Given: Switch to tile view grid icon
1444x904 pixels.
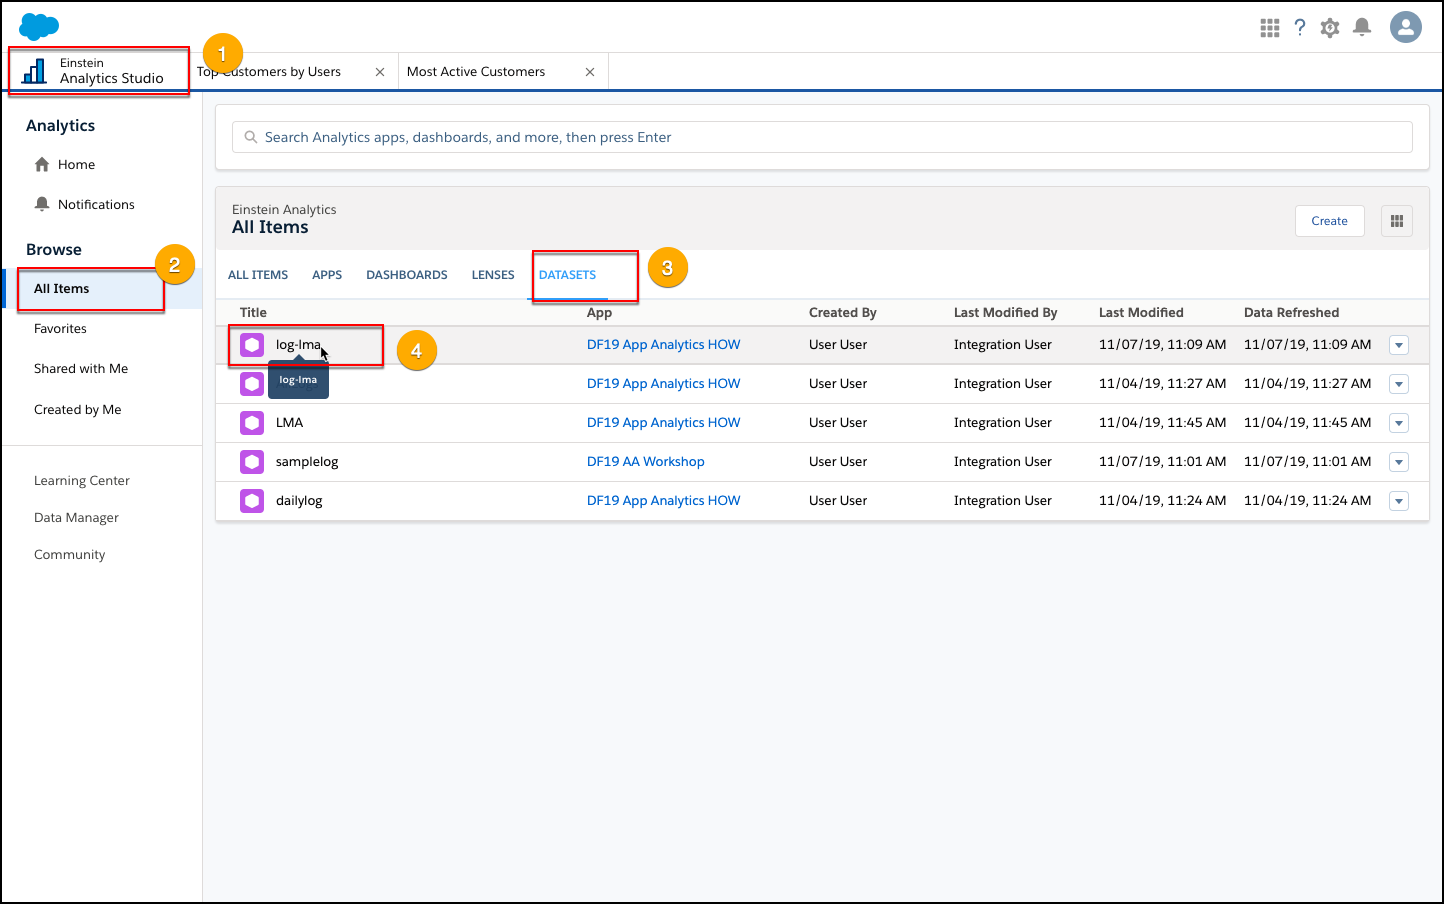Looking at the screenshot, I should [x=1397, y=221].
